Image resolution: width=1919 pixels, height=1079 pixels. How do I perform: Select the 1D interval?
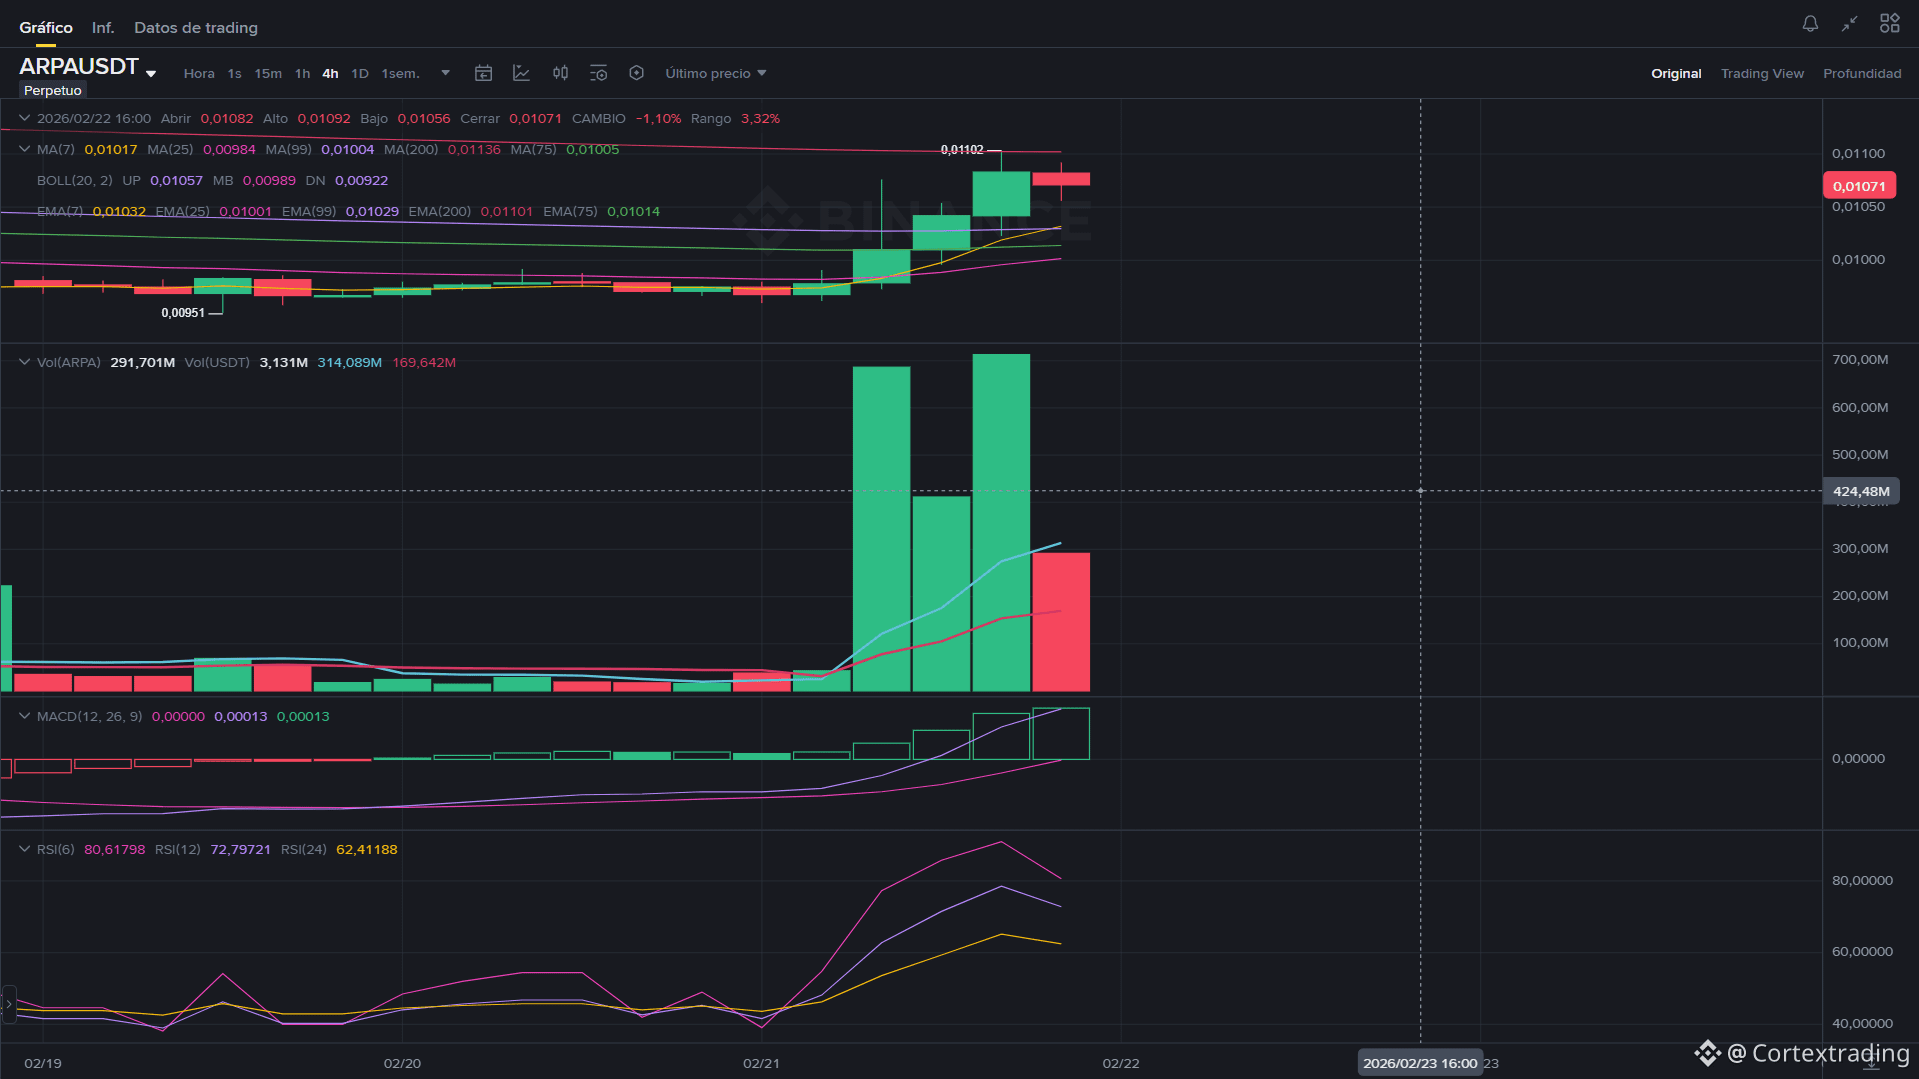360,73
